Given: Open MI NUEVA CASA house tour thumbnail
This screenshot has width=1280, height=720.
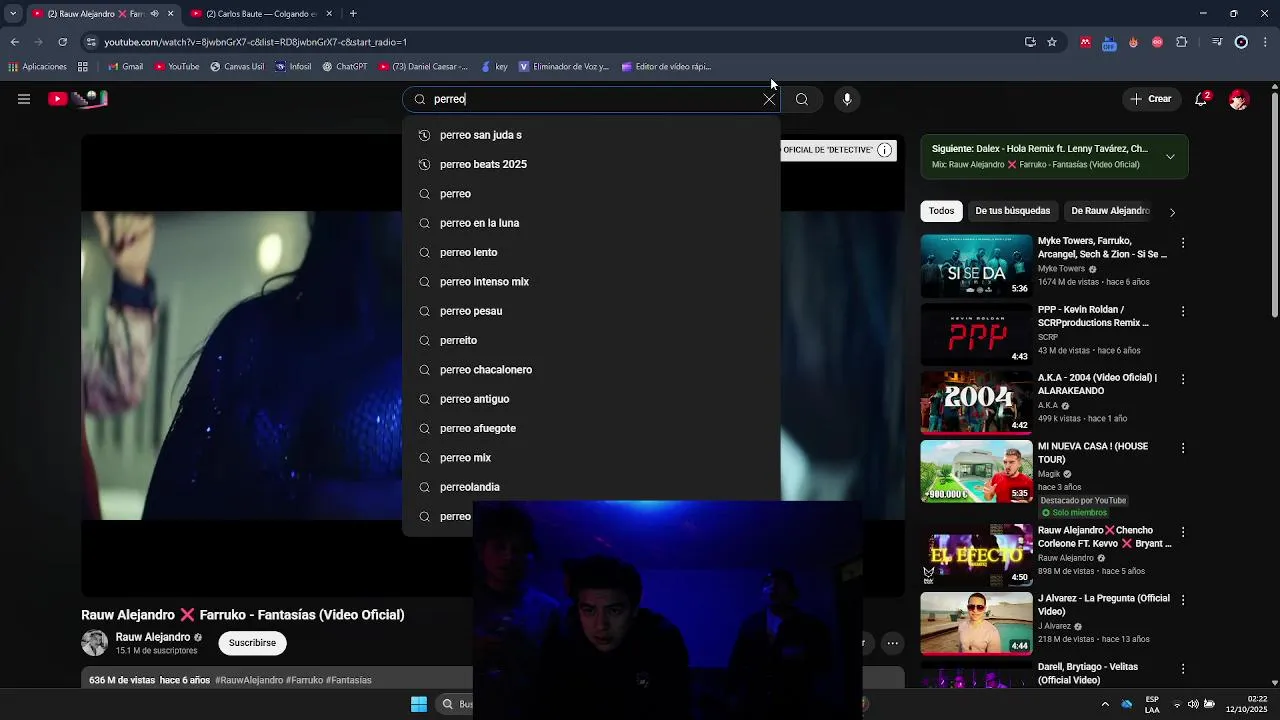Looking at the screenshot, I should click(x=976, y=471).
